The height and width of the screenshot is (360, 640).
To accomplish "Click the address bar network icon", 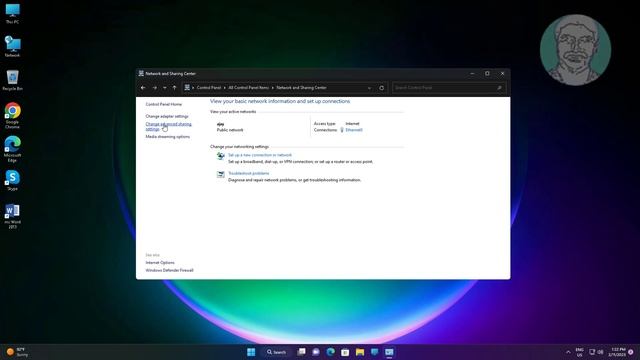I will (x=187, y=88).
